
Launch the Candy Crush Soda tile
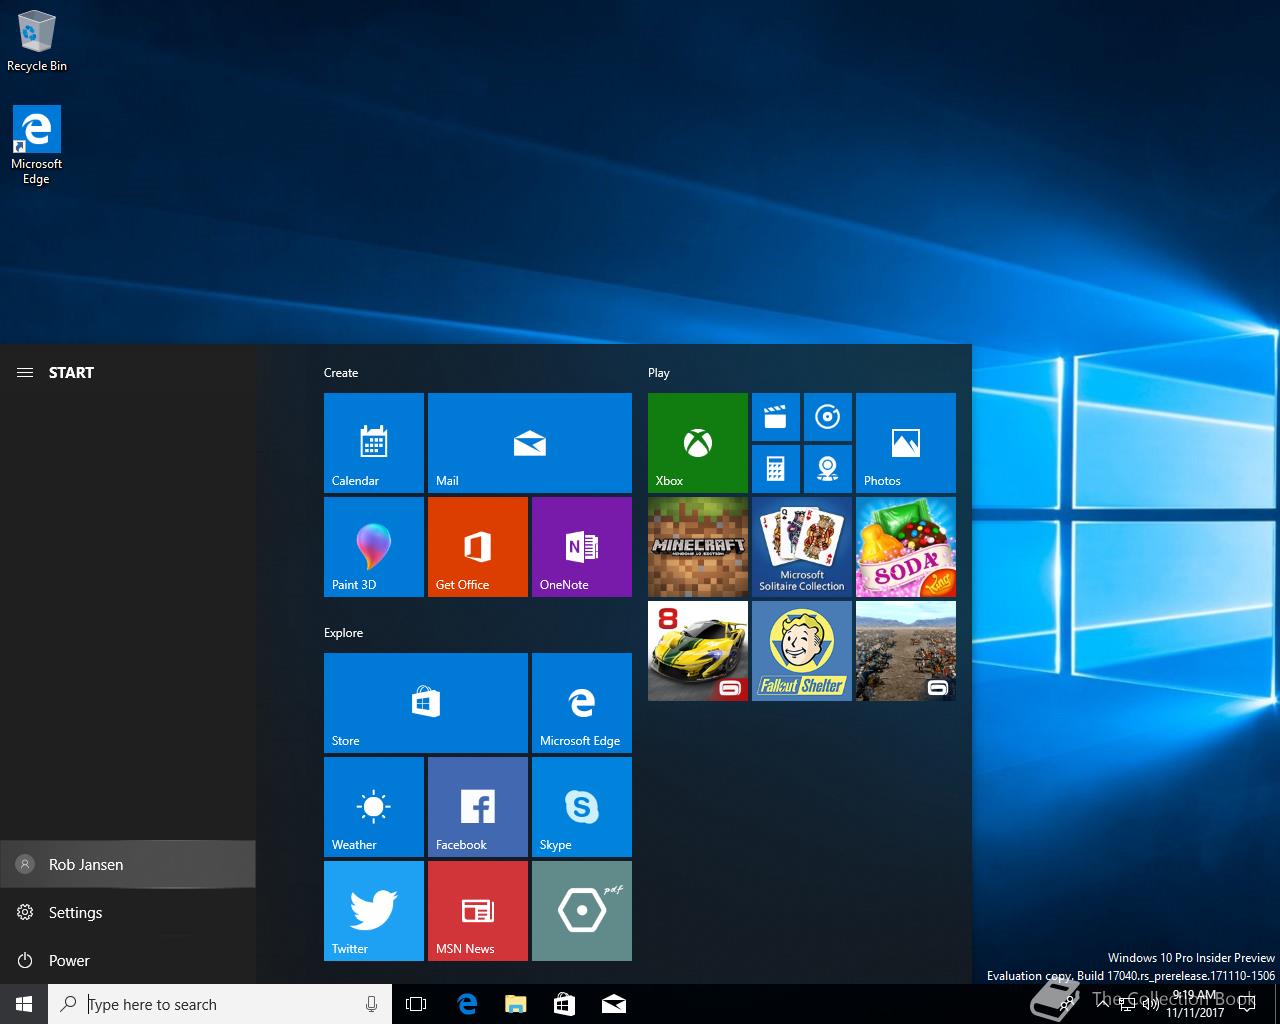tap(906, 547)
